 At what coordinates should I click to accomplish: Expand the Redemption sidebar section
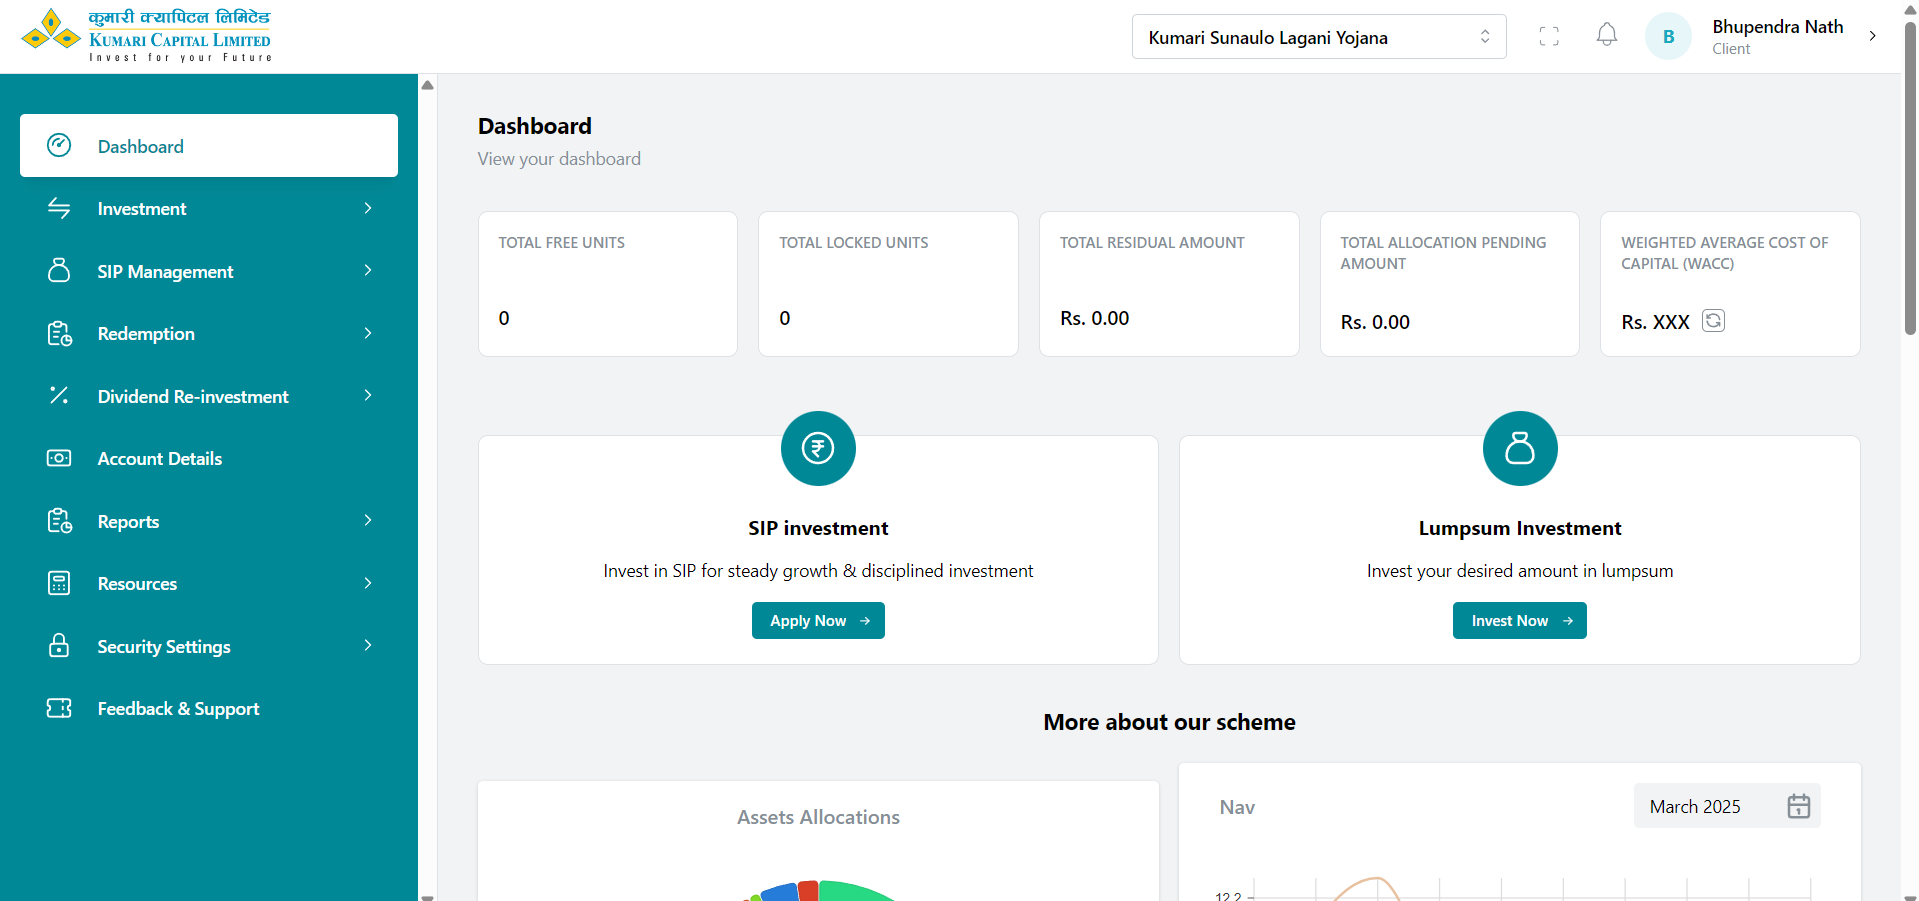[x=208, y=334]
